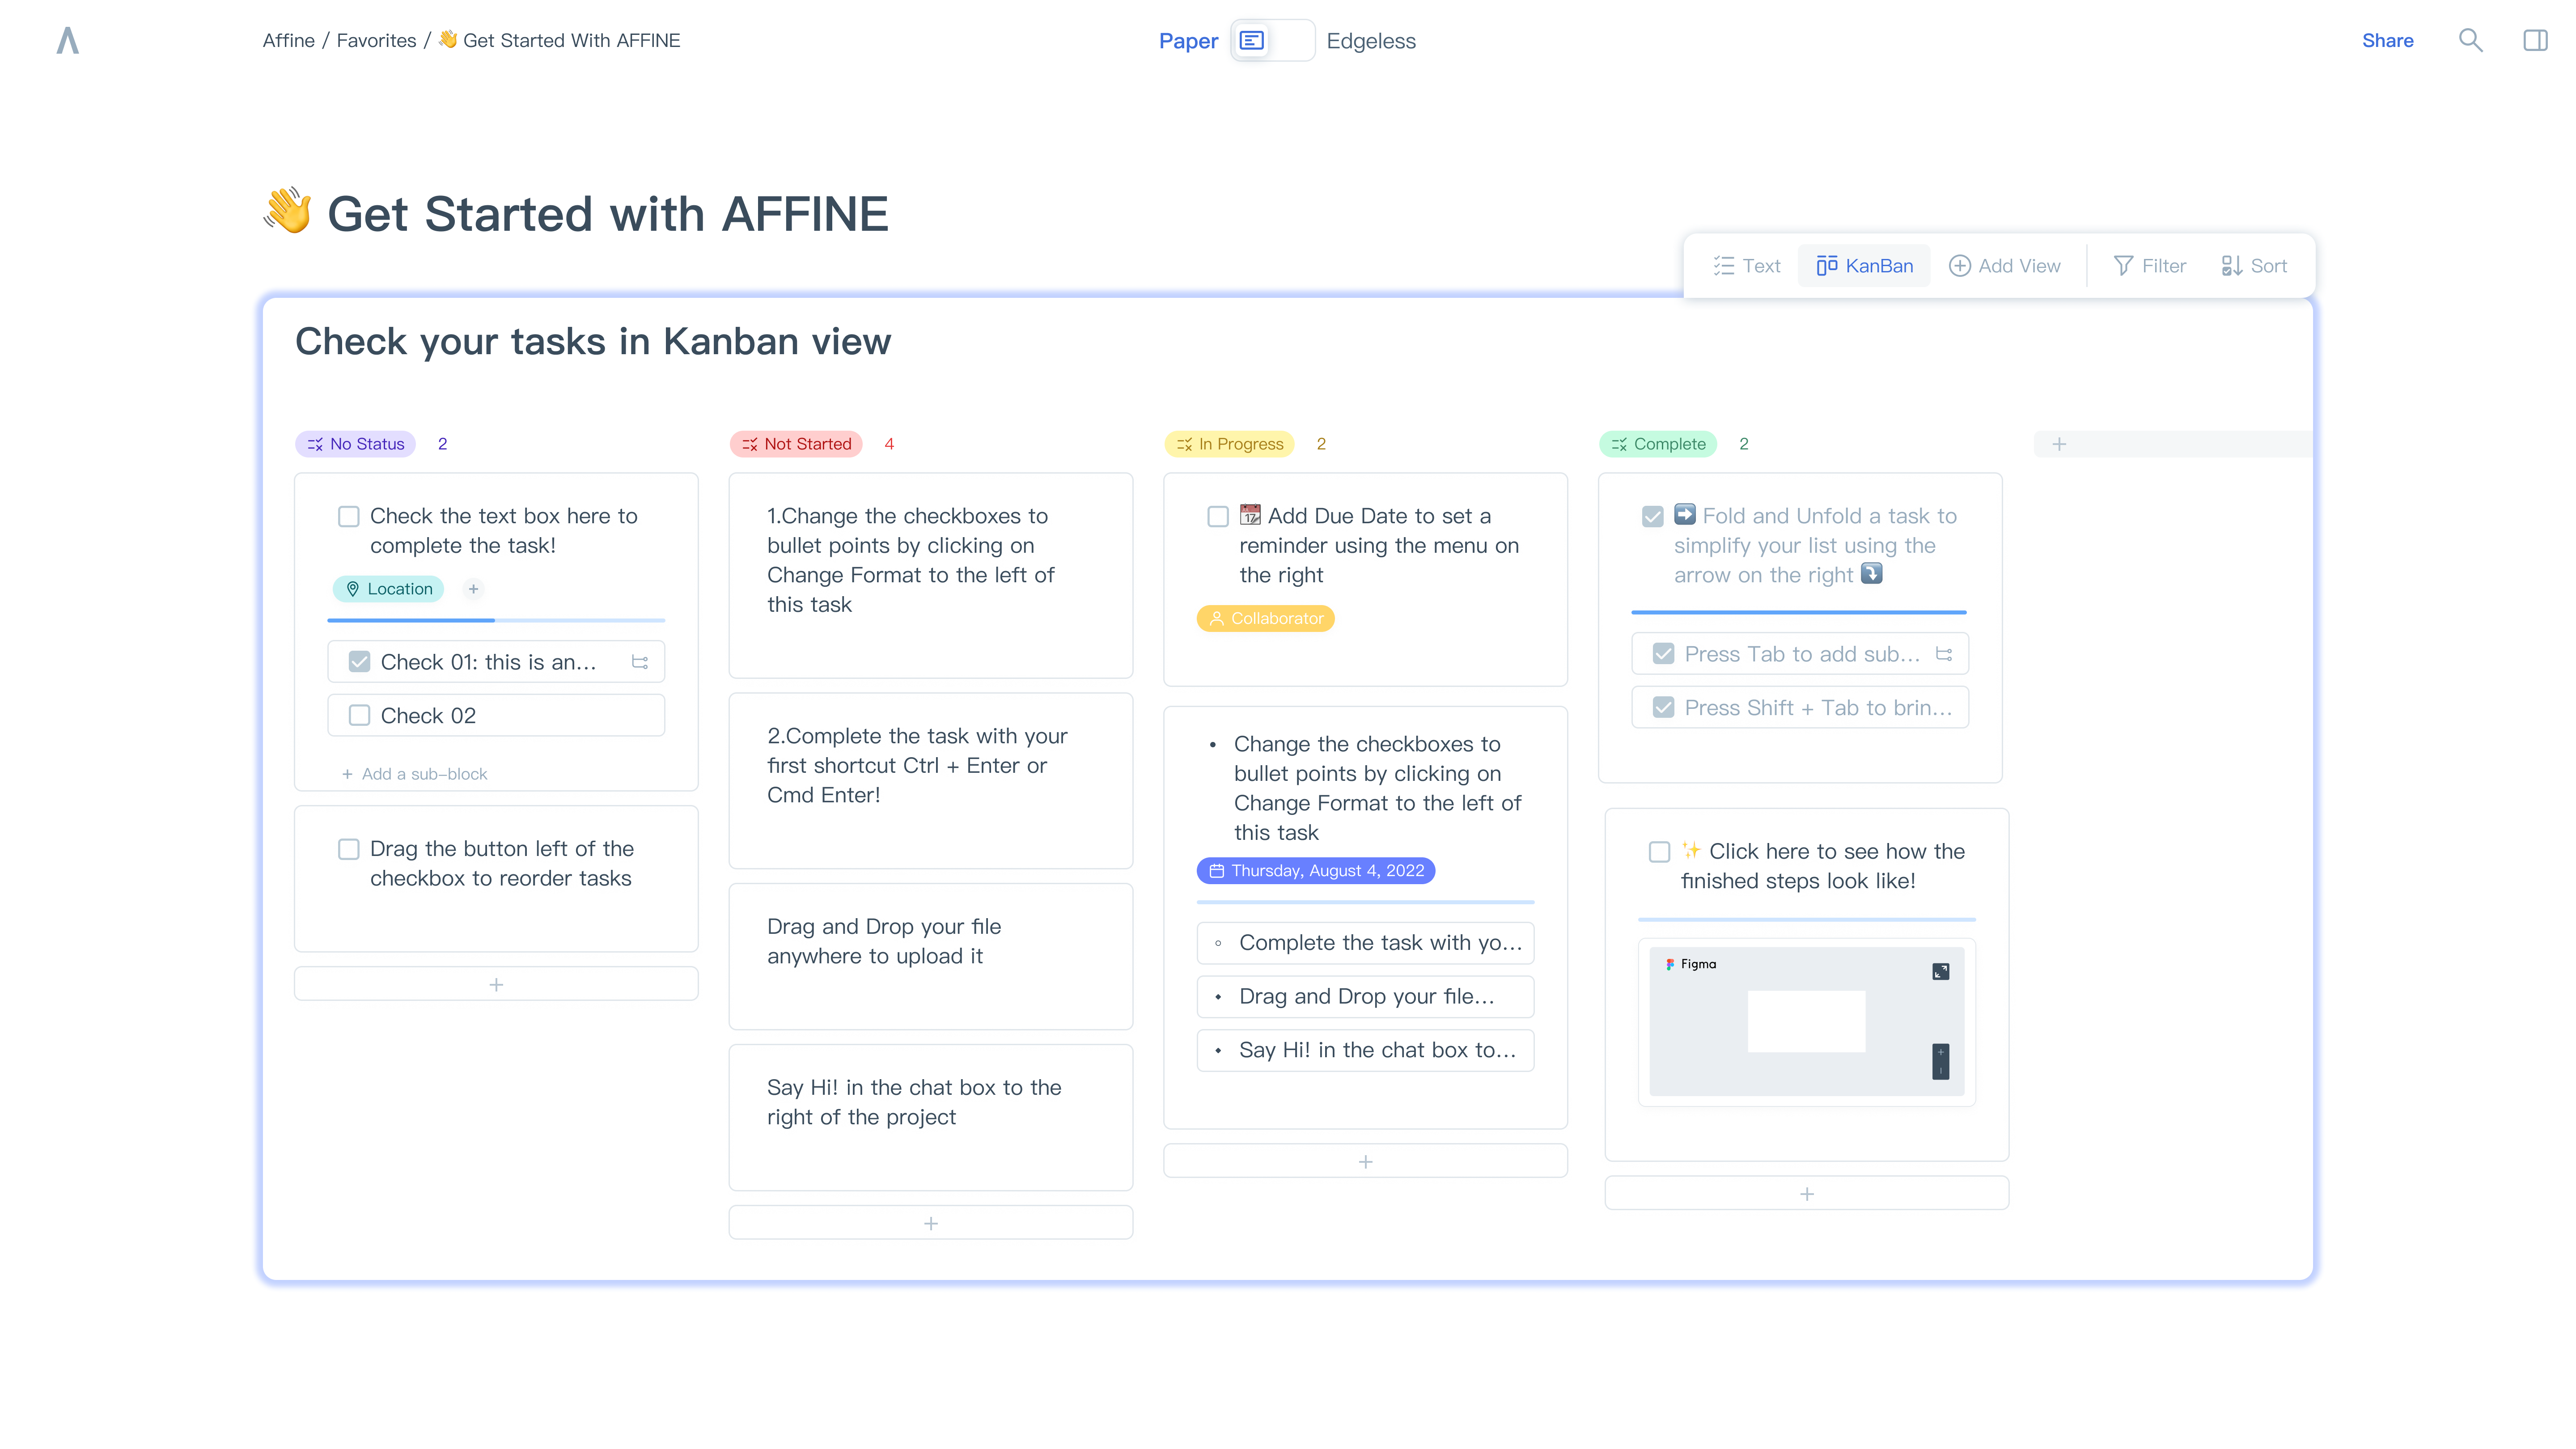Open the Favorites breadcrumb link
This screenshot has width=2576, height=1449.
376,41
